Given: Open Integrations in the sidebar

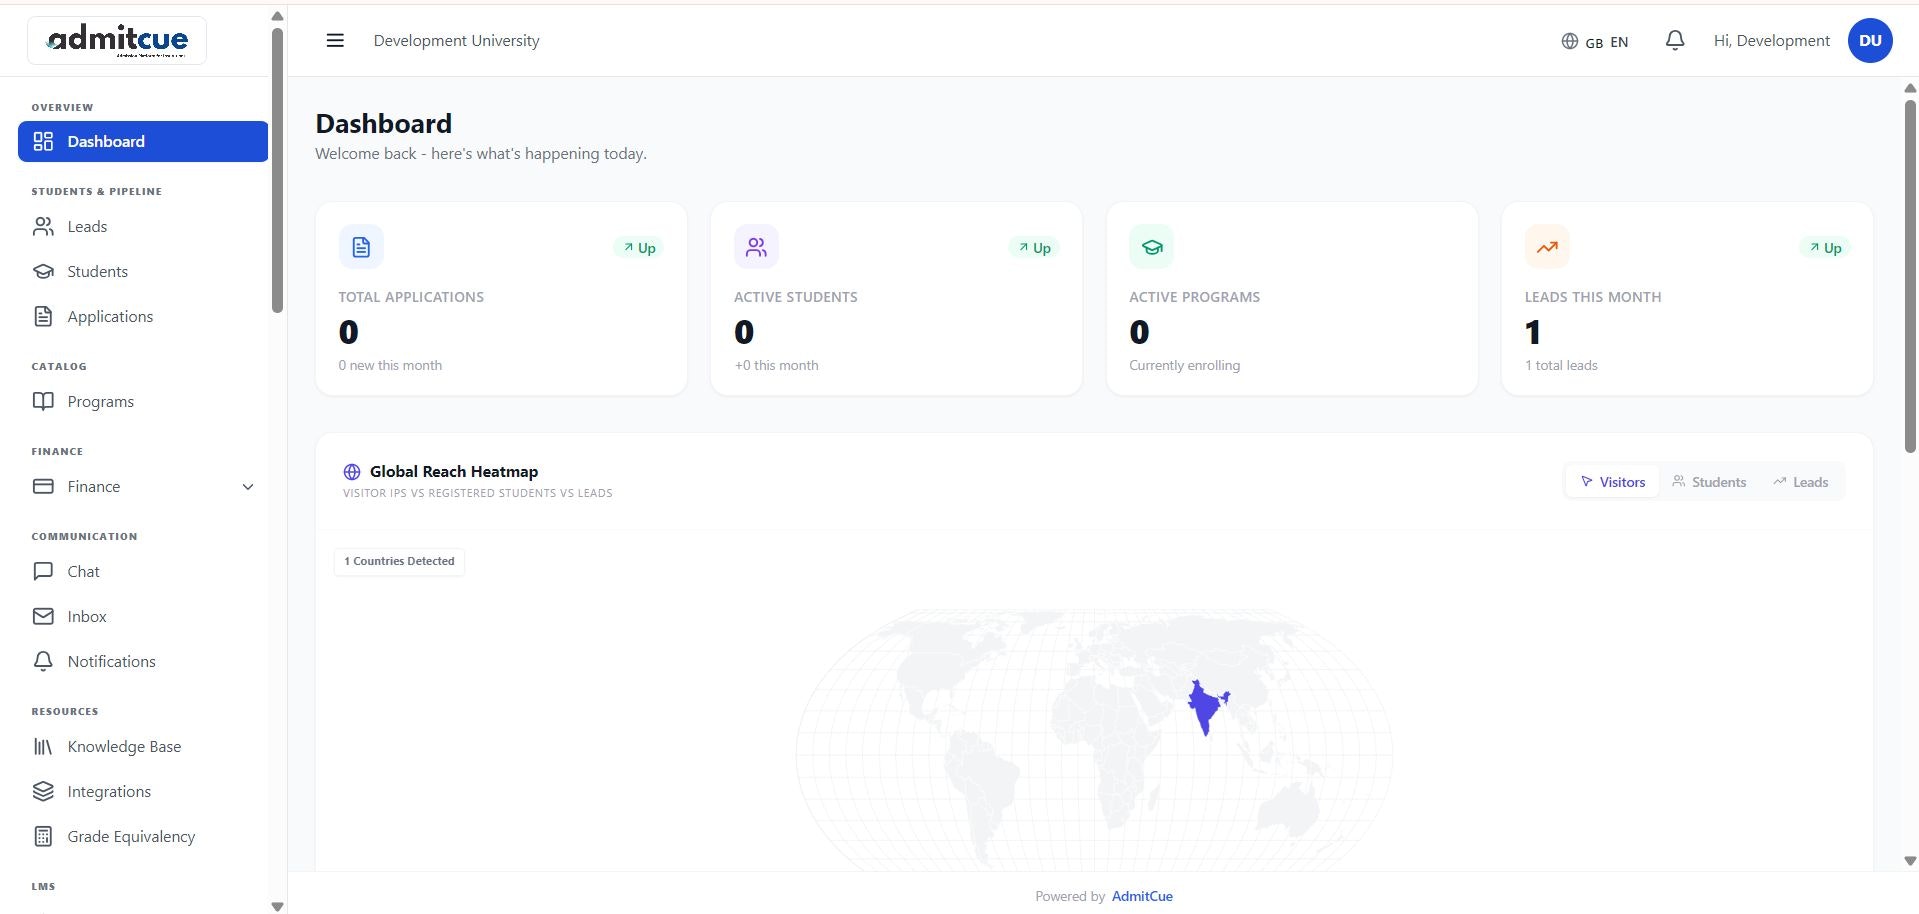Looking at the screenshot, I should (143, 792).
